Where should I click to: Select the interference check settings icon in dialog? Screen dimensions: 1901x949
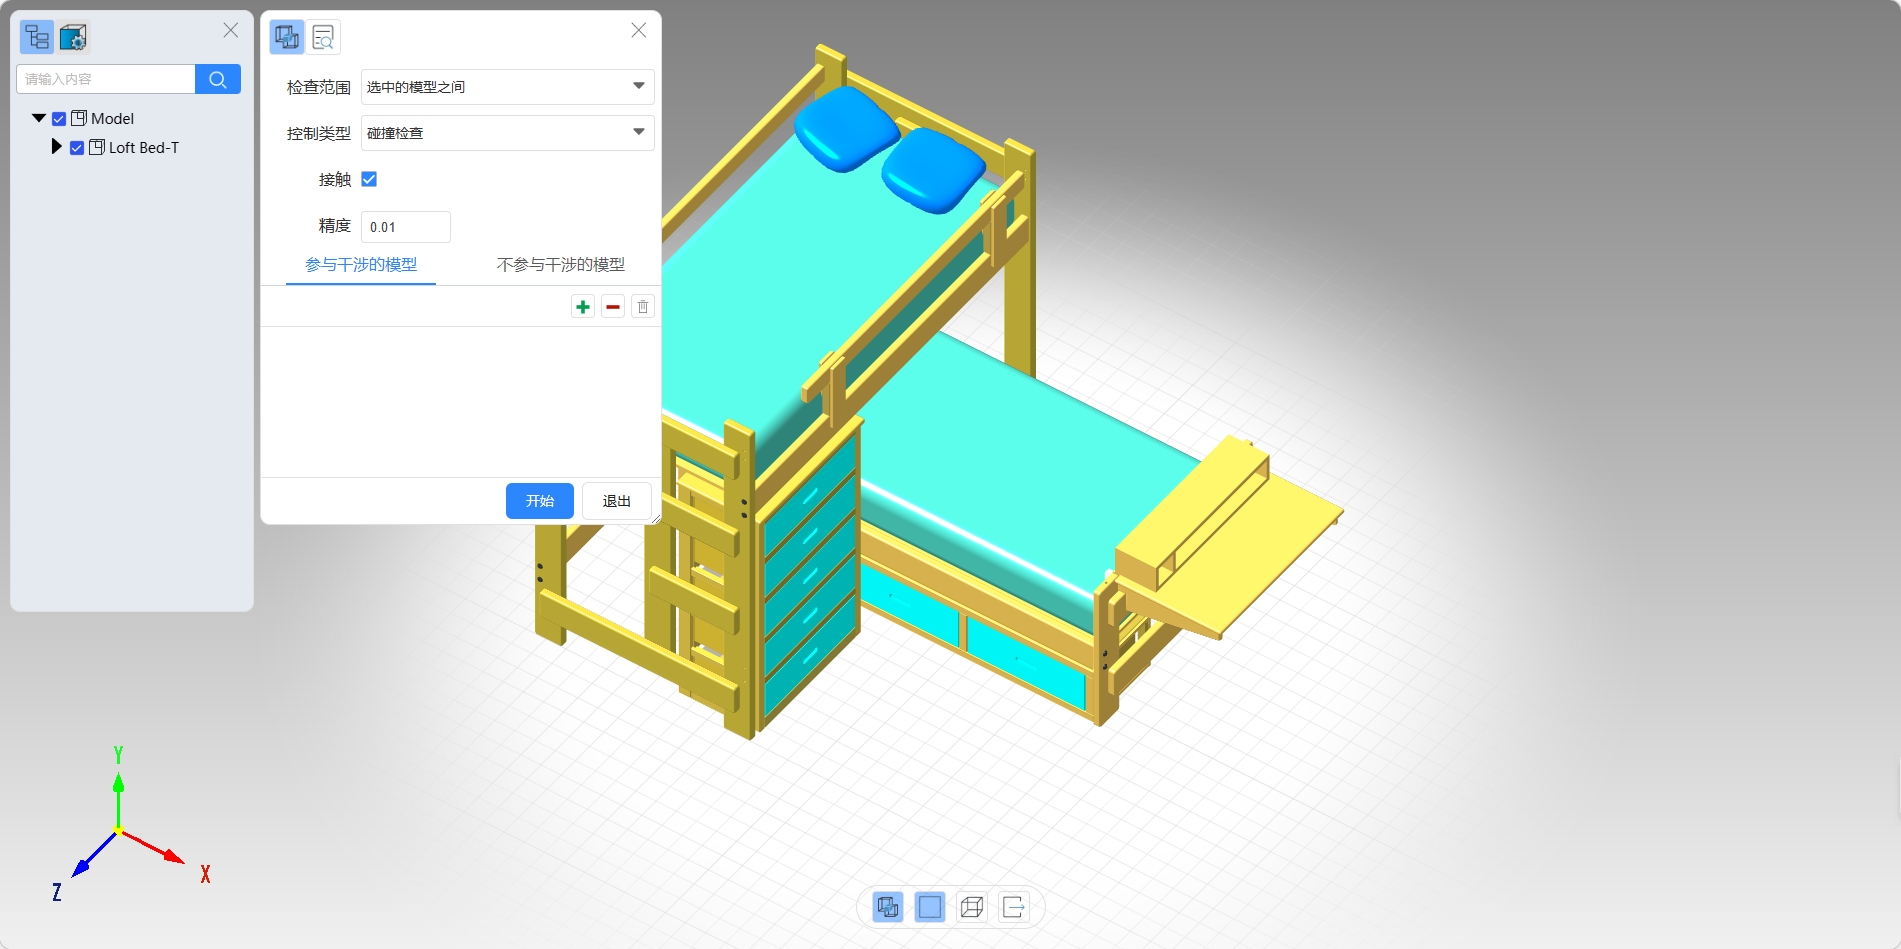pyautogui.click(x=287, y=37)
